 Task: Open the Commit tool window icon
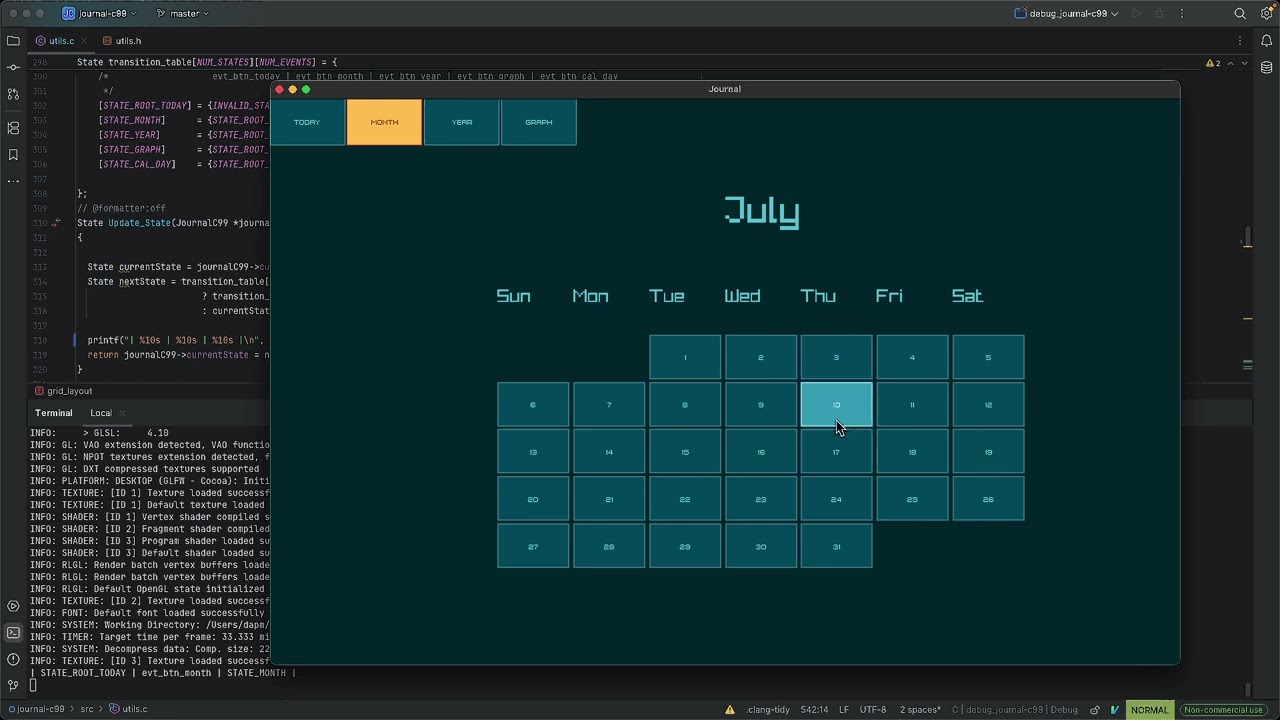point(13,67)
